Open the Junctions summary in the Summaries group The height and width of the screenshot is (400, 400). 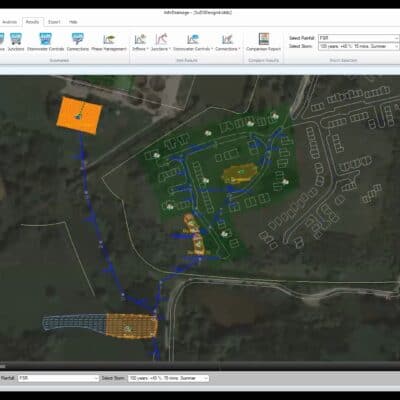16,42
